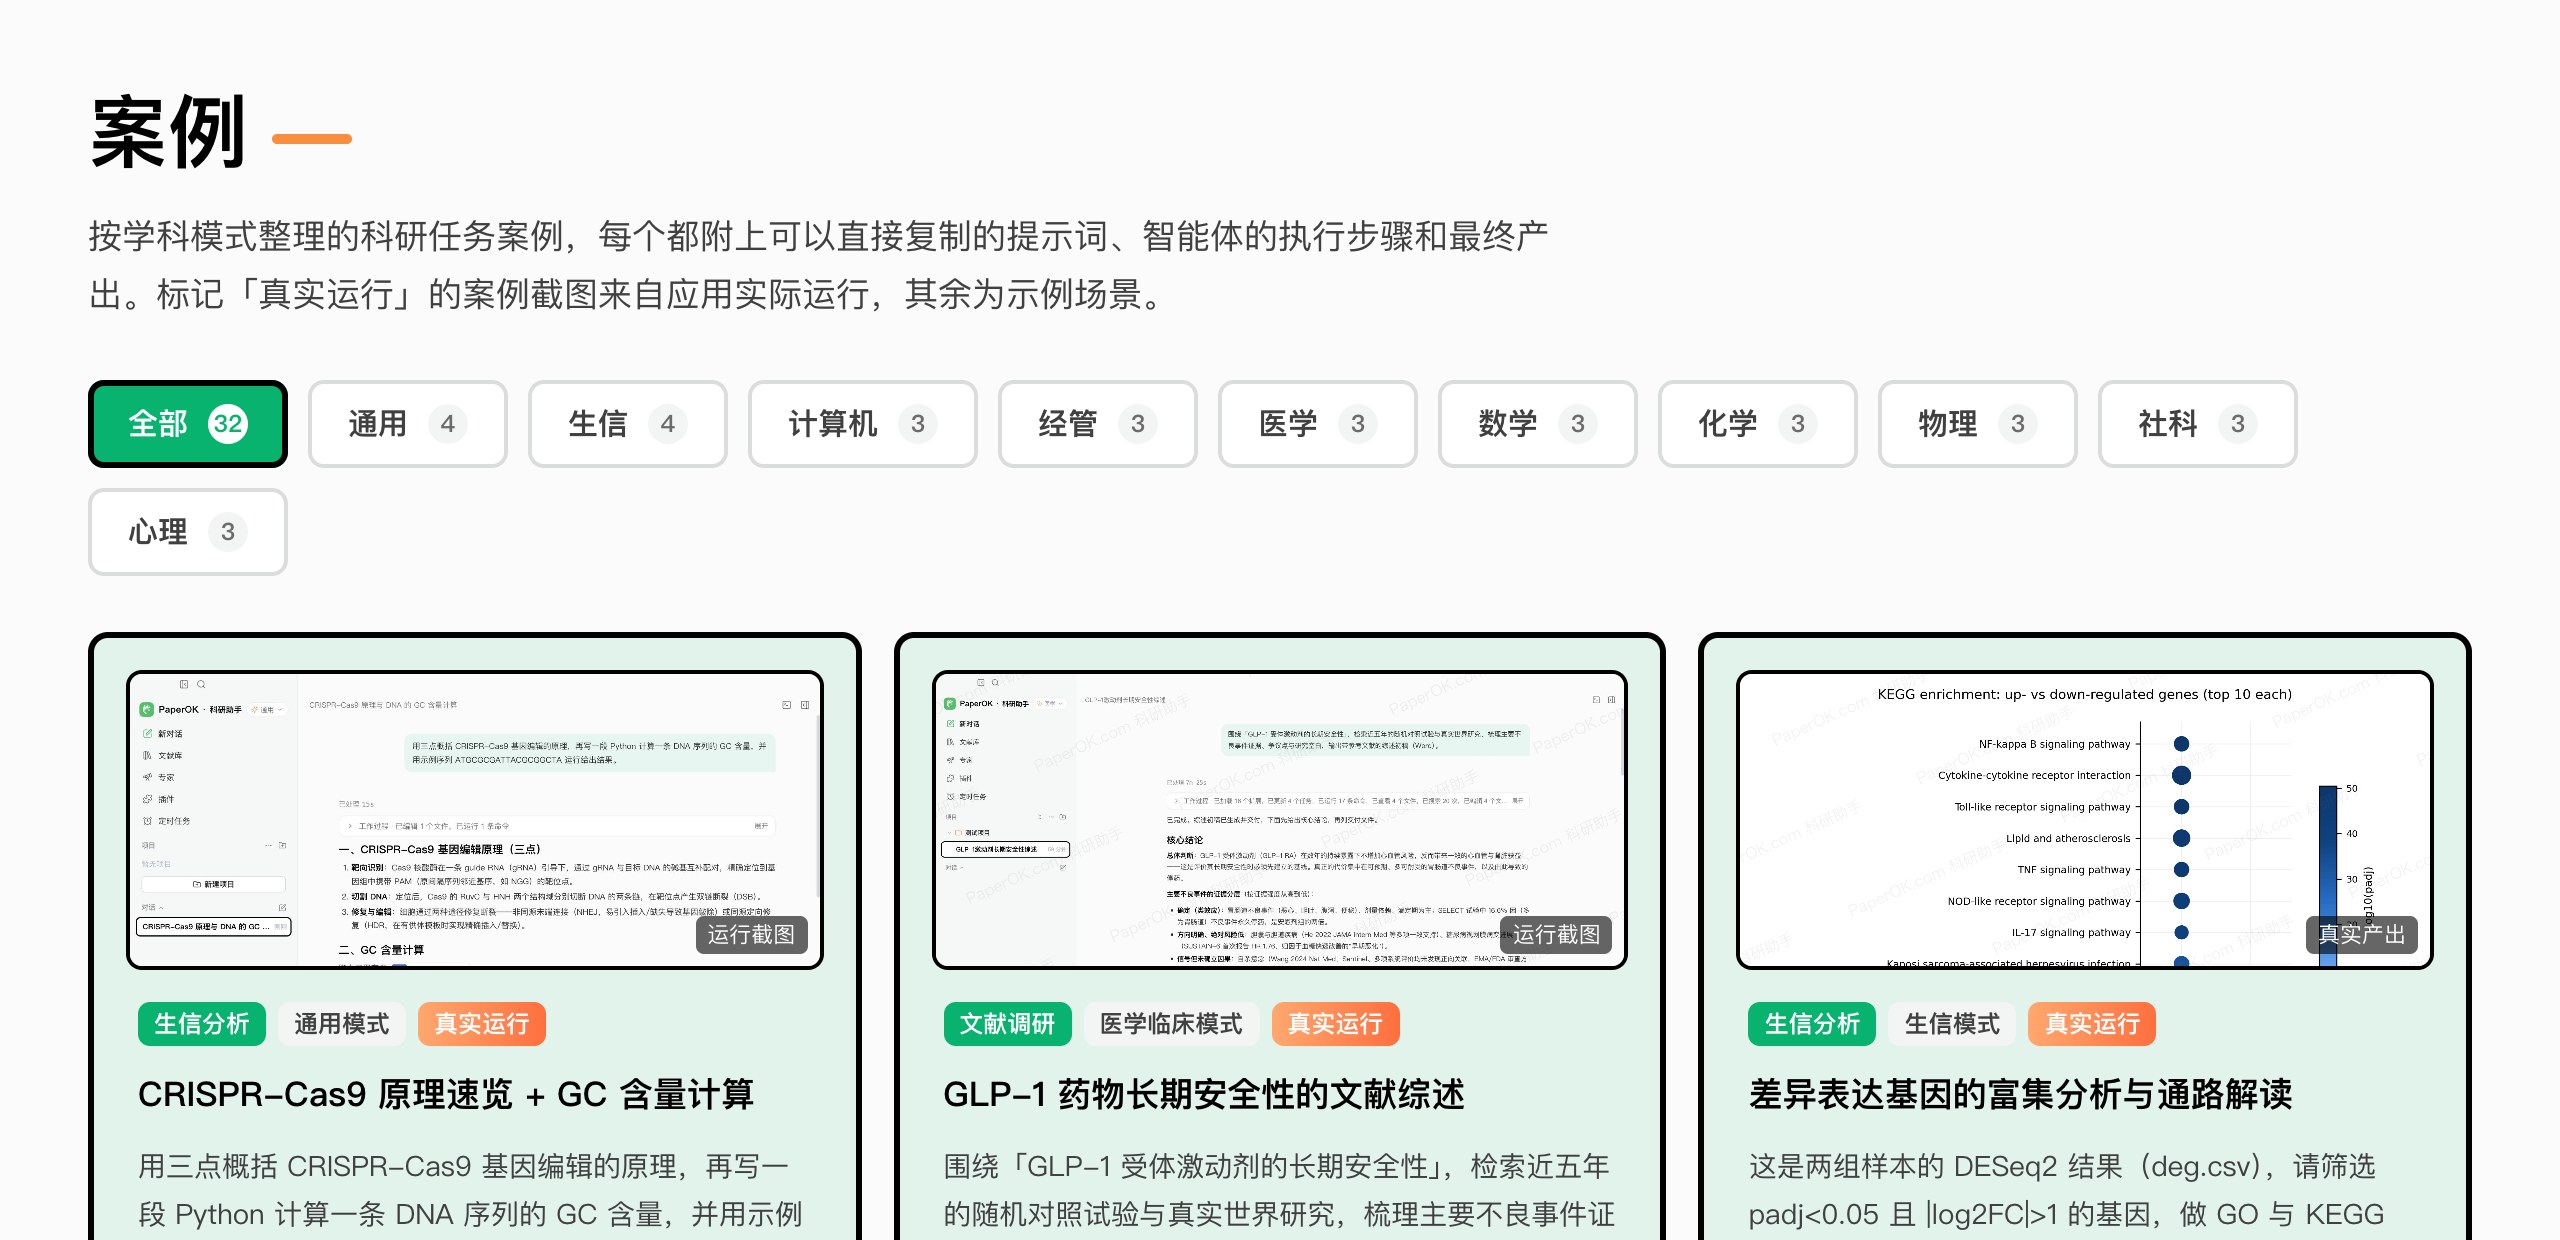Click the 通用模式 tag
The image size is (2560, 1240).
[x=342, y=1024]
